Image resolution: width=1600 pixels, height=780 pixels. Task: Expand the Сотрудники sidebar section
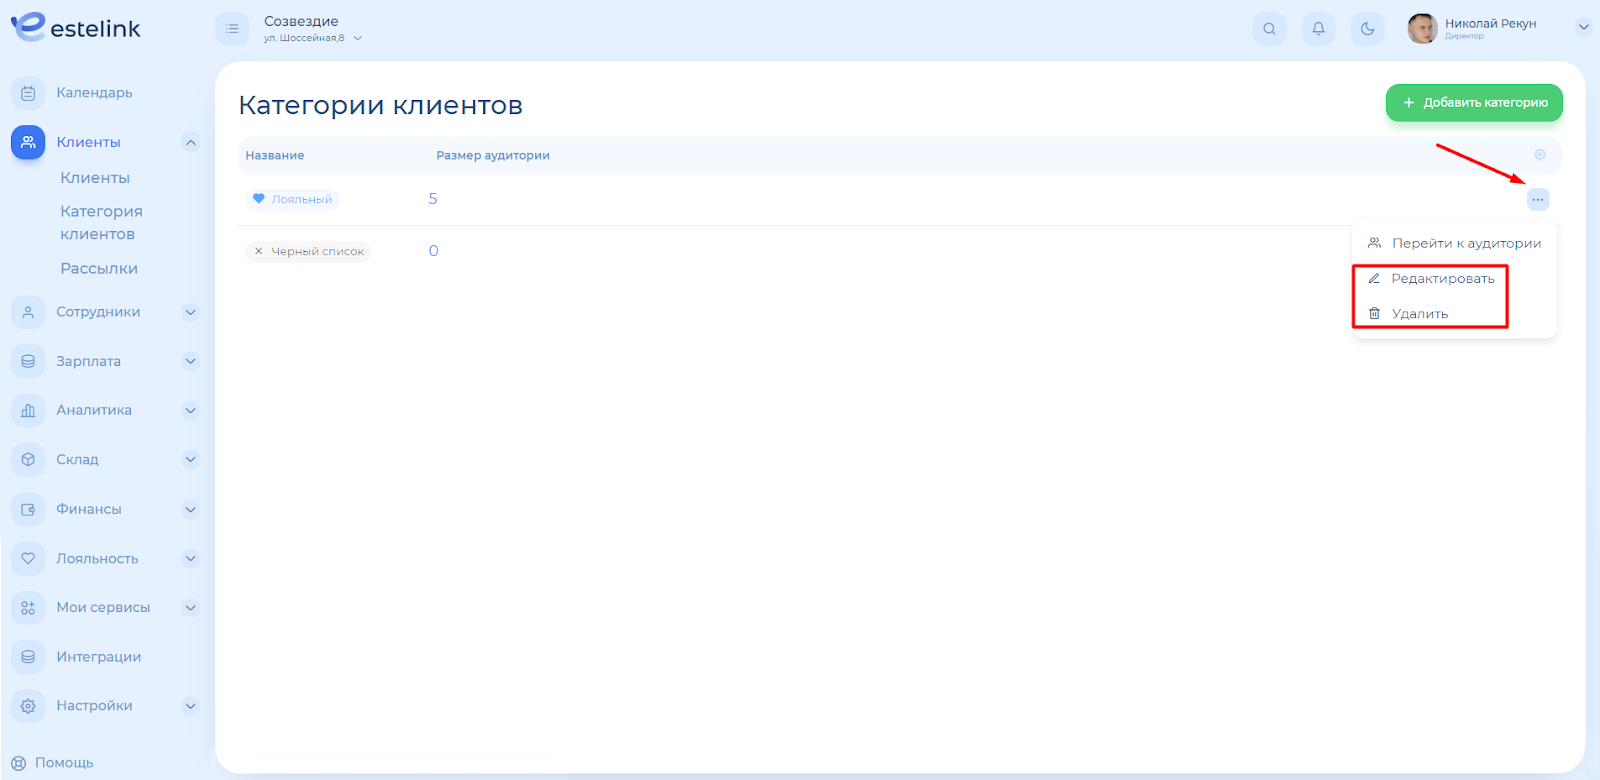[190, 312]
